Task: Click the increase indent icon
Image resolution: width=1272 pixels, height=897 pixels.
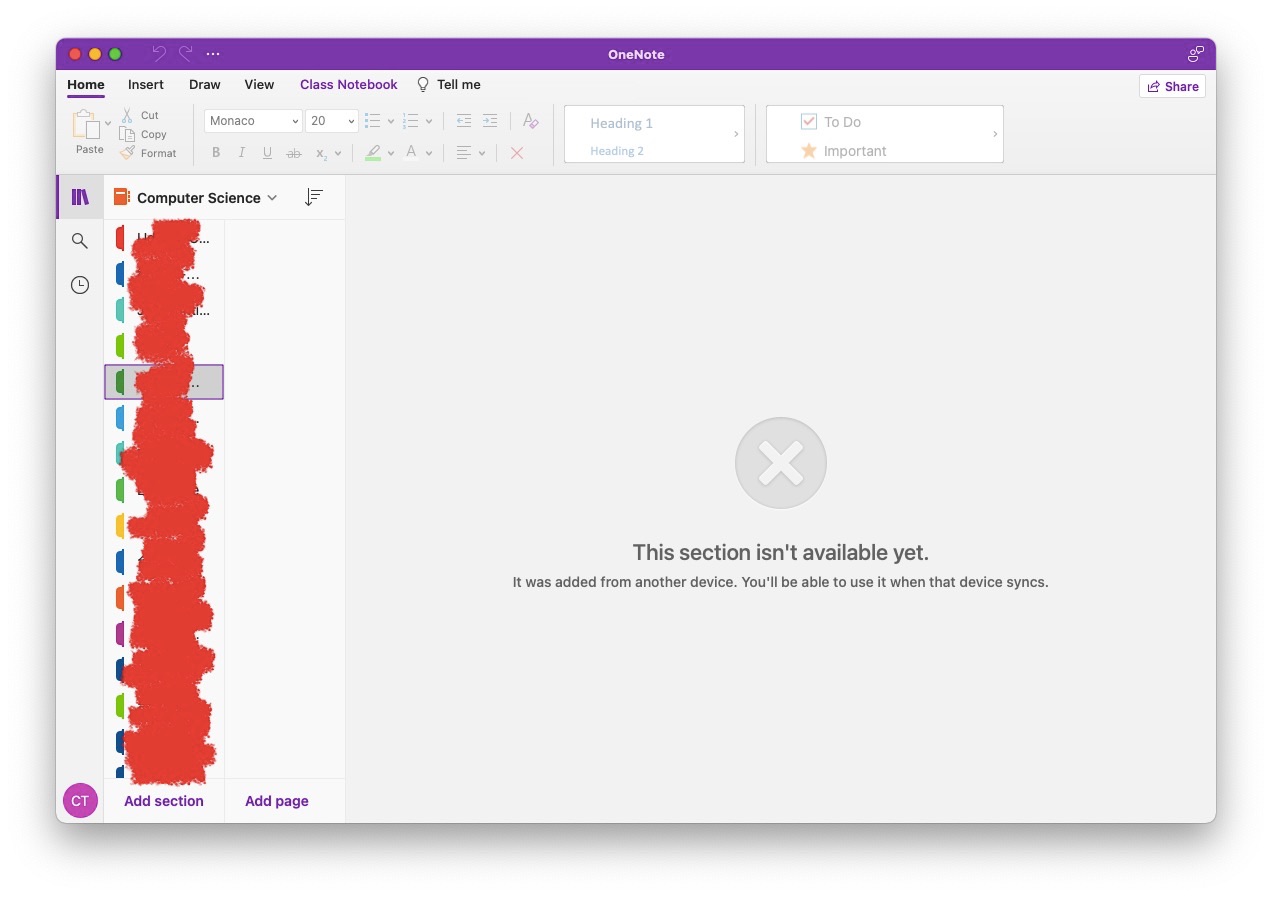Action: [x=490, y=121]
